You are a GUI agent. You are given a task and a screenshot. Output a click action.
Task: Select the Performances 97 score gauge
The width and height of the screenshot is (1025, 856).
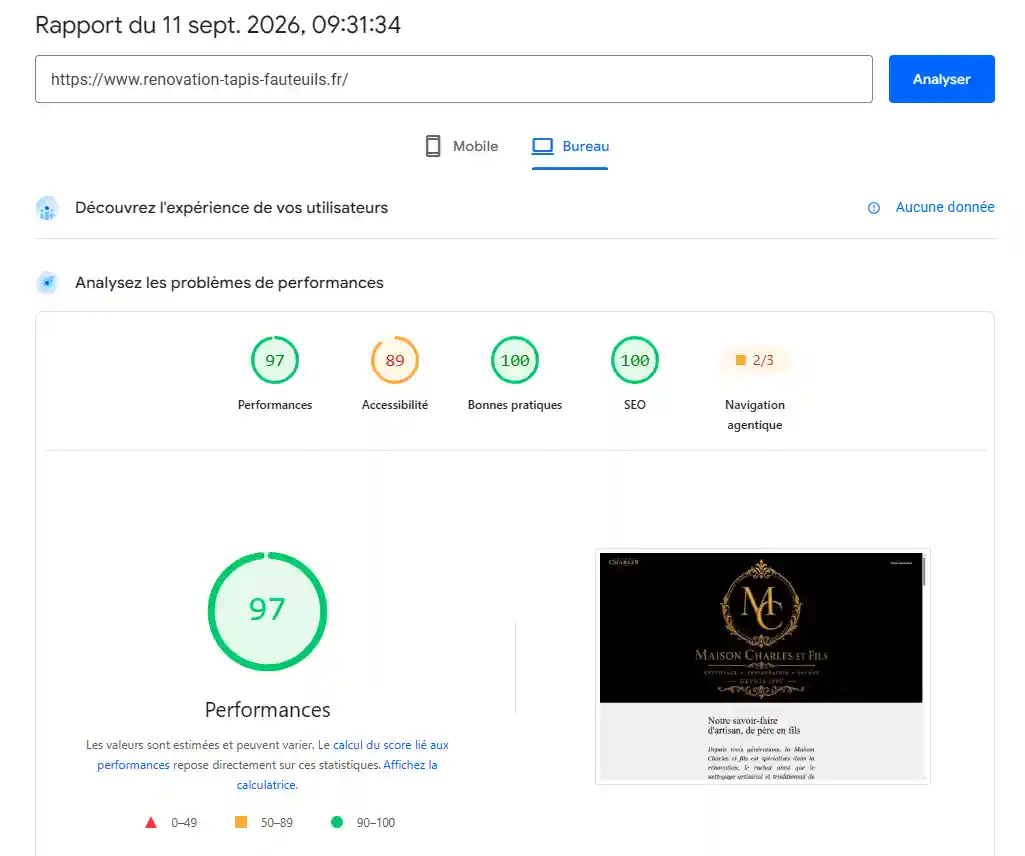click(275, 360)
